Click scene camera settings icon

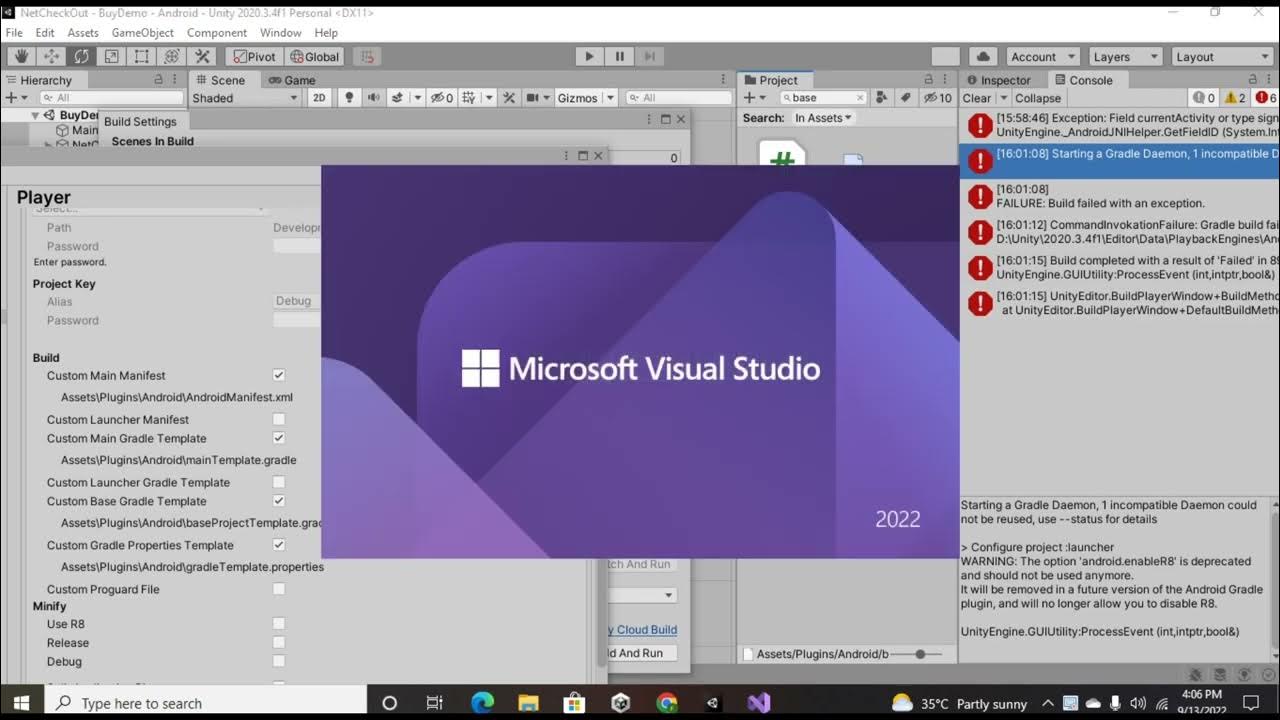click(x=533, y=98)
